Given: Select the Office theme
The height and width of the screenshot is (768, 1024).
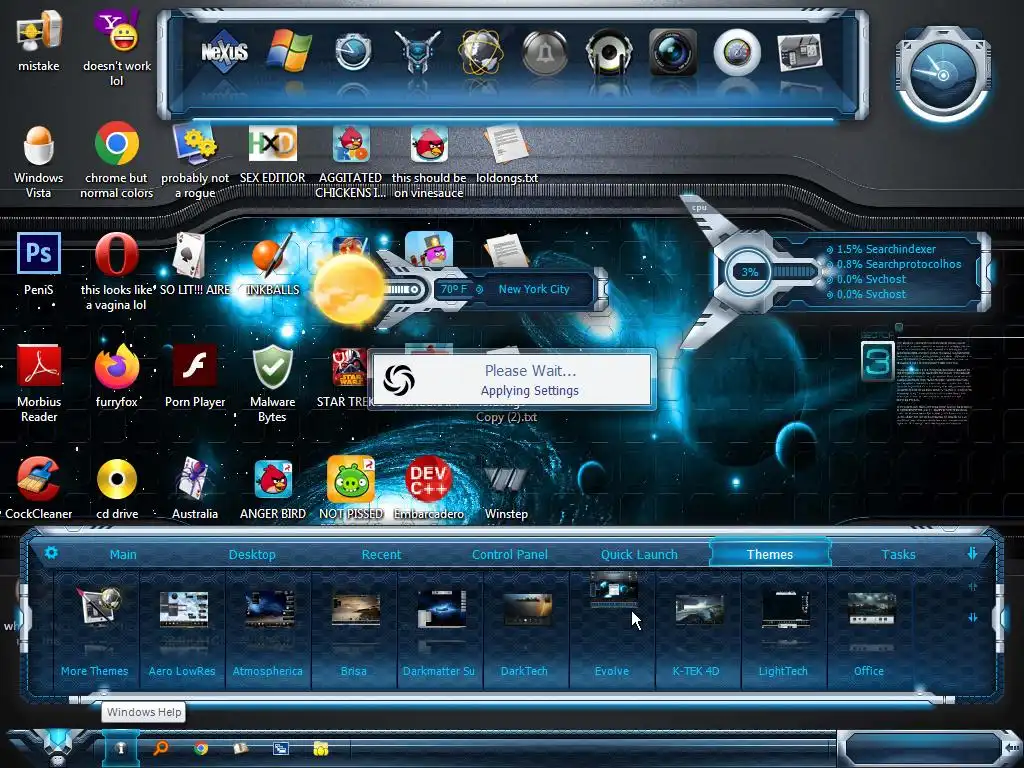Looking at the screenshot, I should (869, 630).
